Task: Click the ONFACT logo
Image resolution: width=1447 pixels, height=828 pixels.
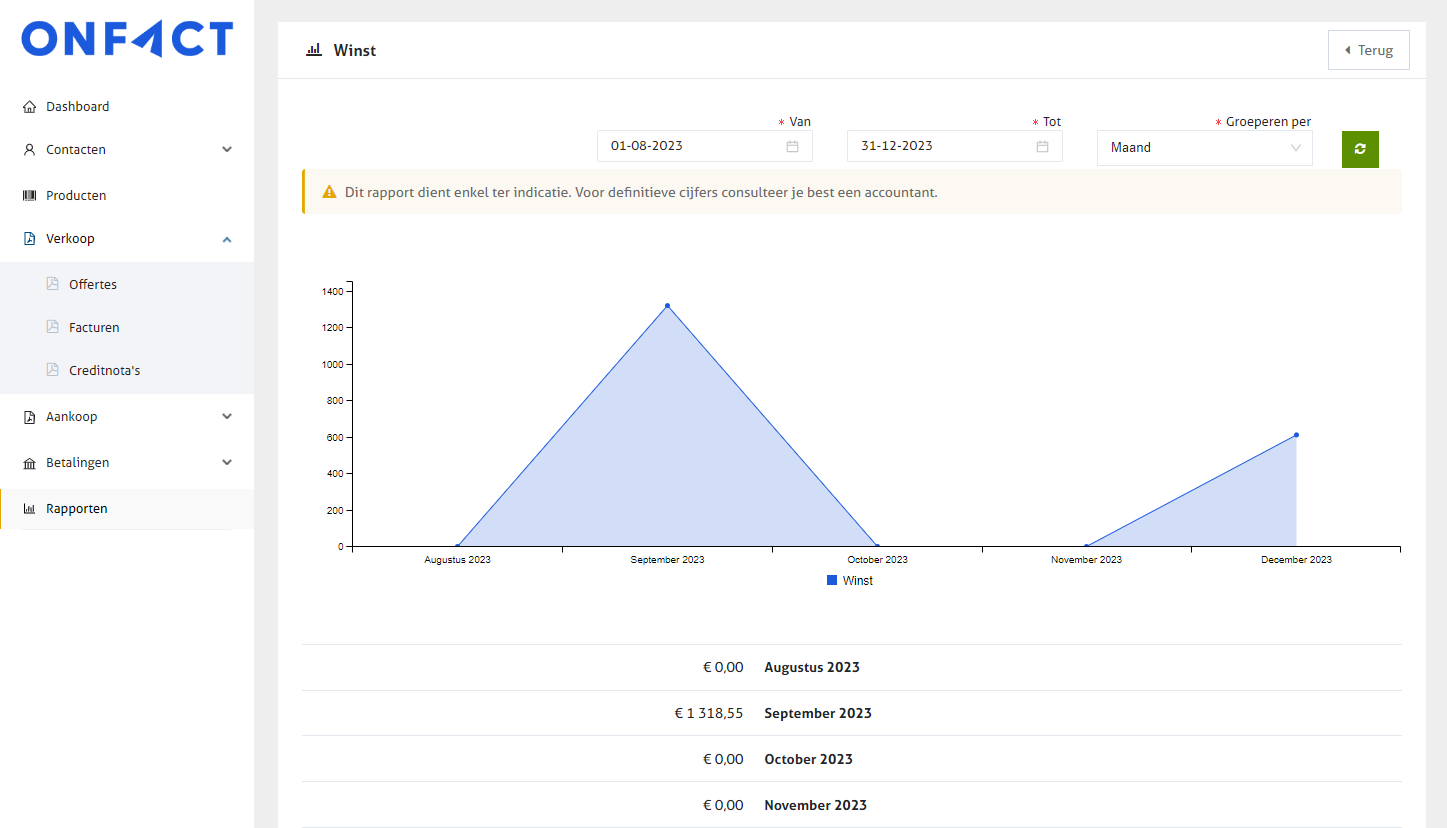Action: point(127,39)
